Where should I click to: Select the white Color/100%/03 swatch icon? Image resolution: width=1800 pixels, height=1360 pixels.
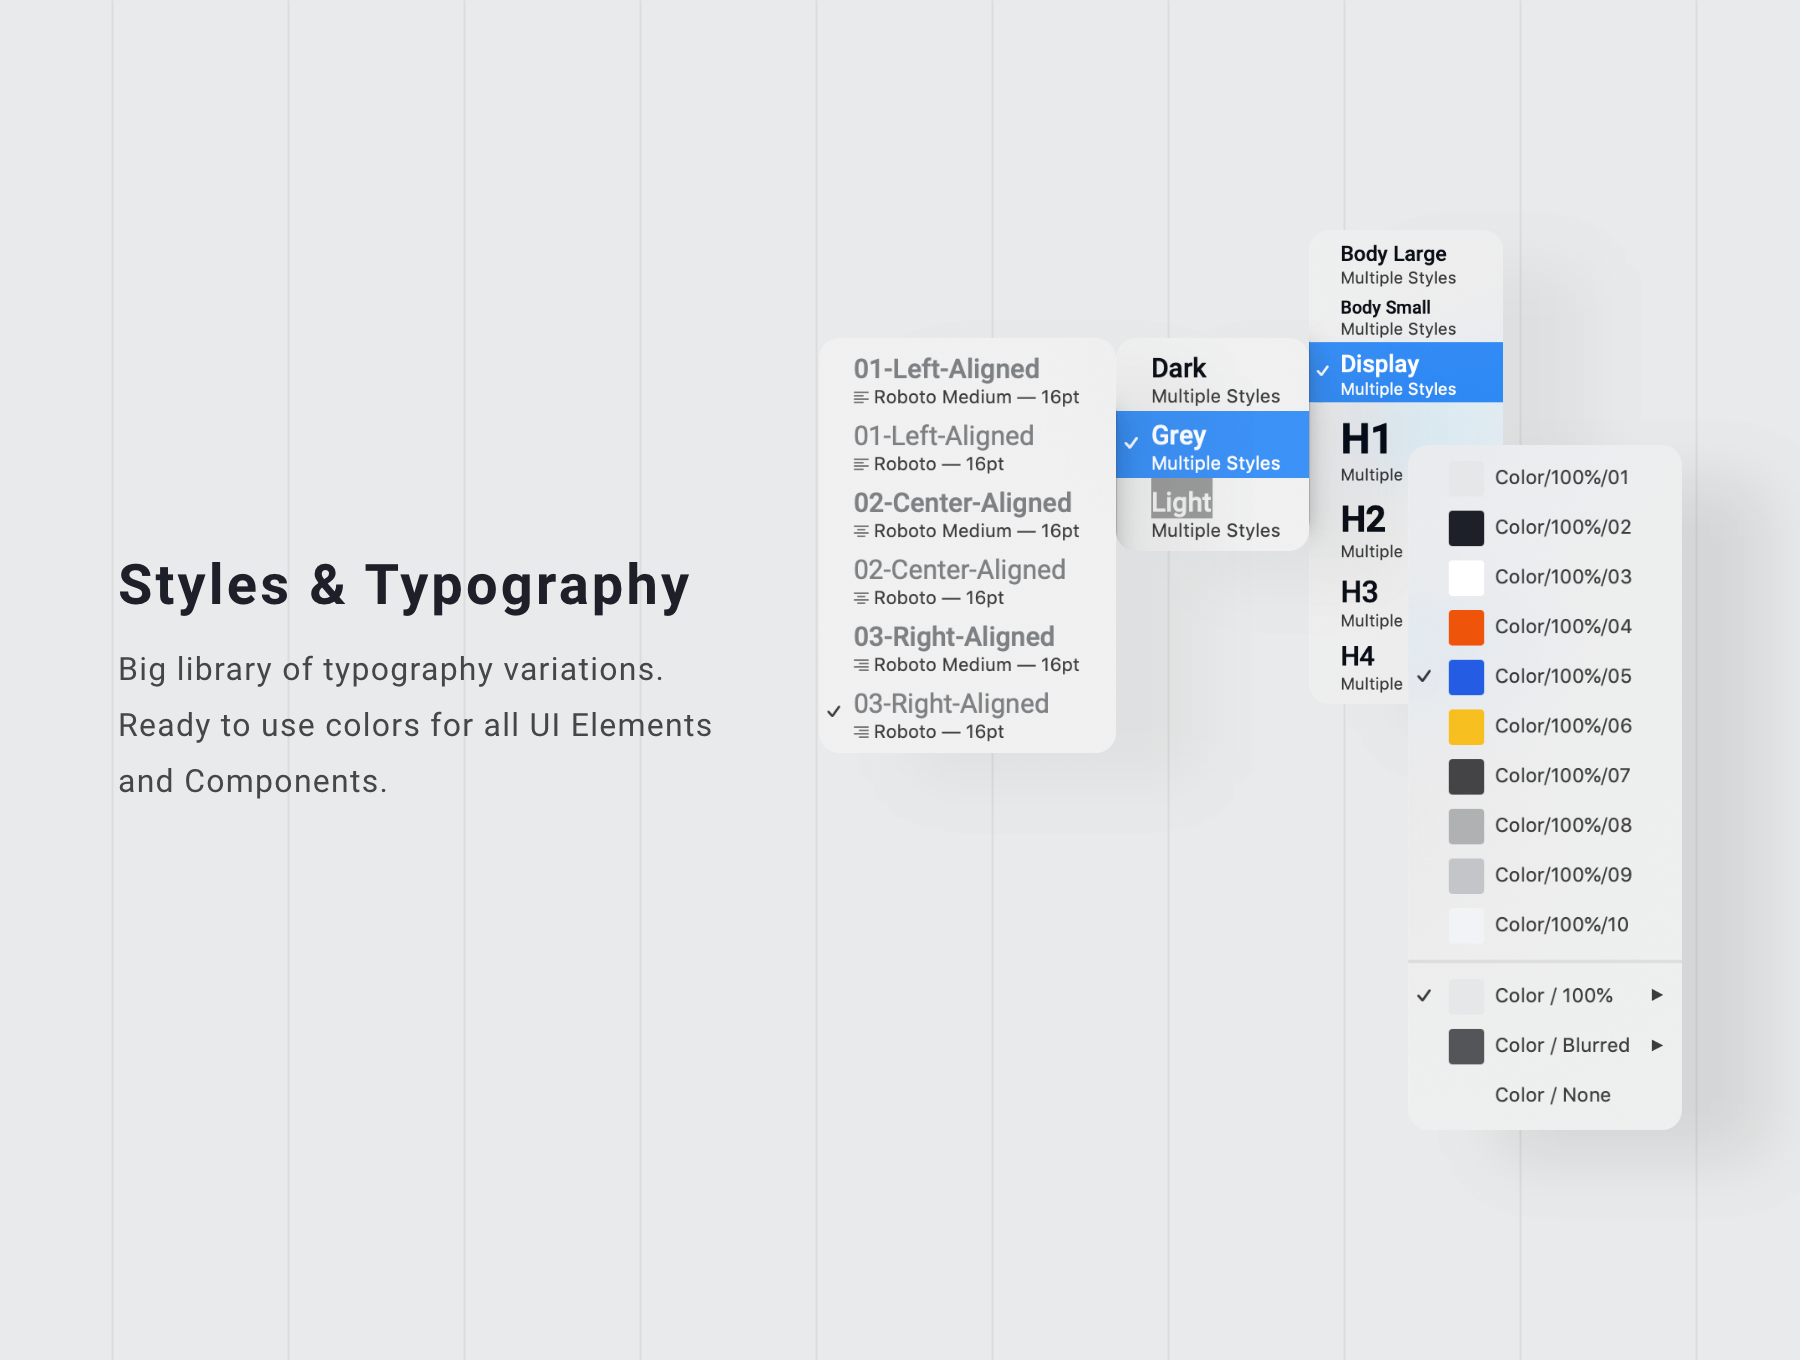click(x=1466, y=578)
